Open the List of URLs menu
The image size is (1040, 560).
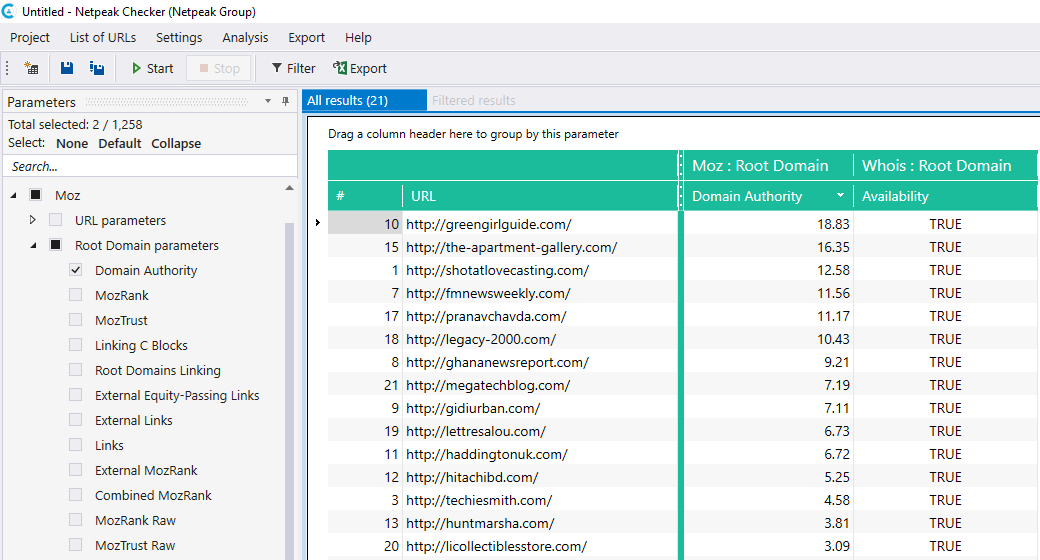point(103,38)
